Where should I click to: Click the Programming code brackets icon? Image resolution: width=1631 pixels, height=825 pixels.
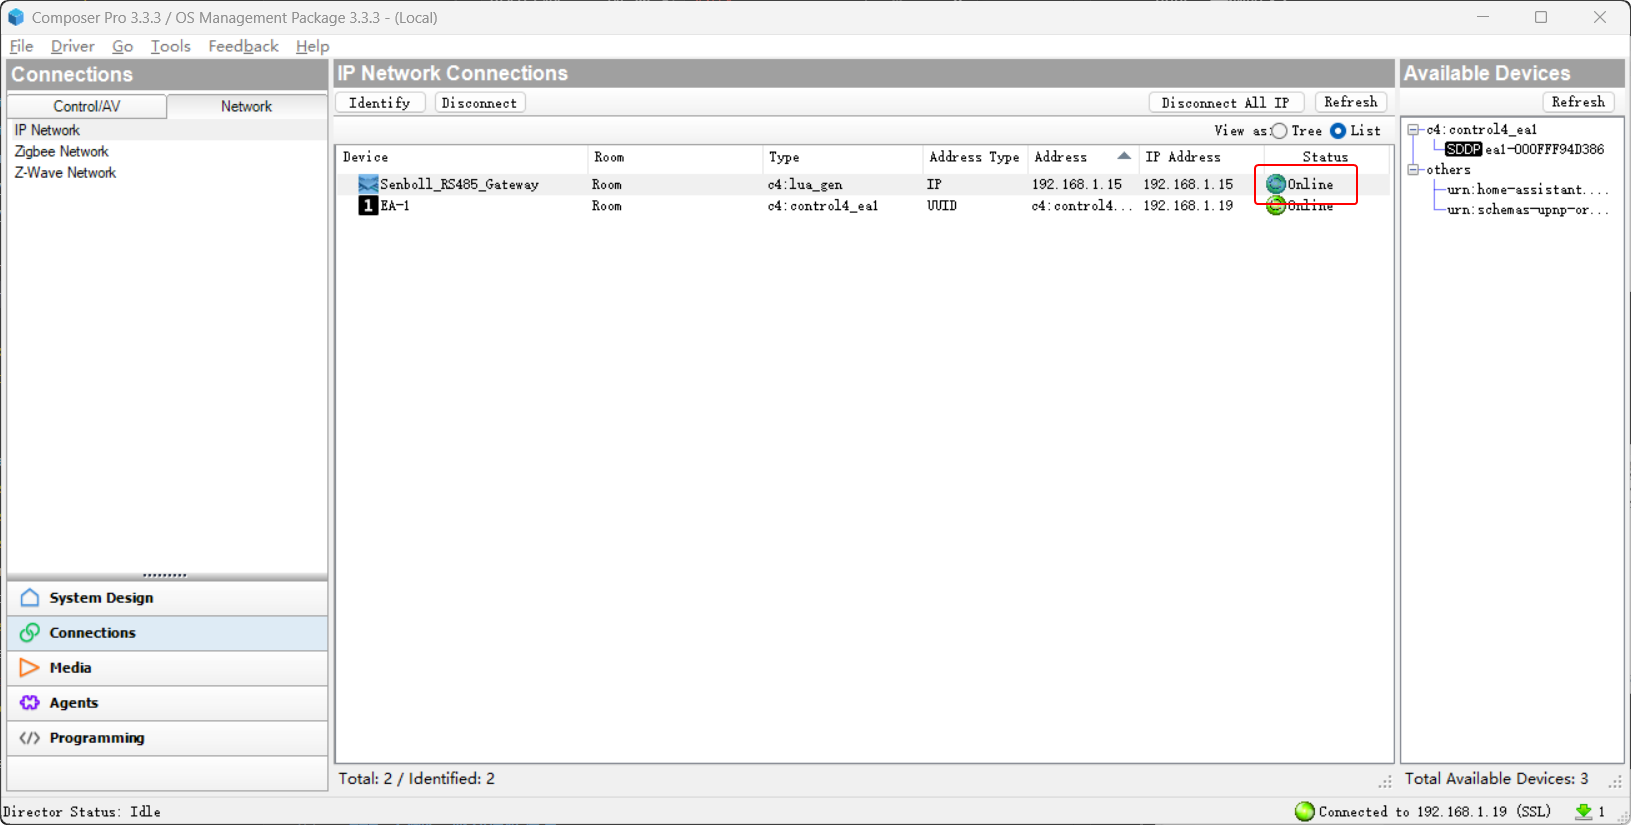(x=30, y=738)
